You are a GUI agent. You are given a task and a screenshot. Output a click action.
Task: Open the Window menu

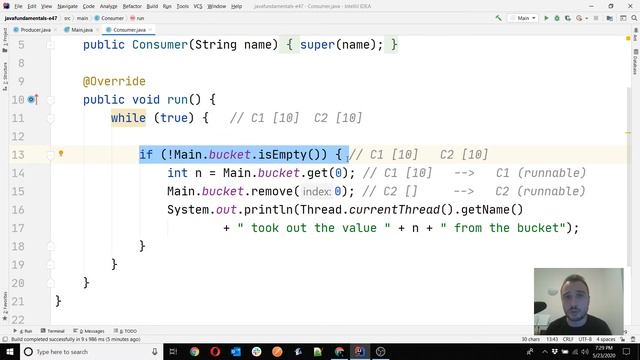point(216,6)
